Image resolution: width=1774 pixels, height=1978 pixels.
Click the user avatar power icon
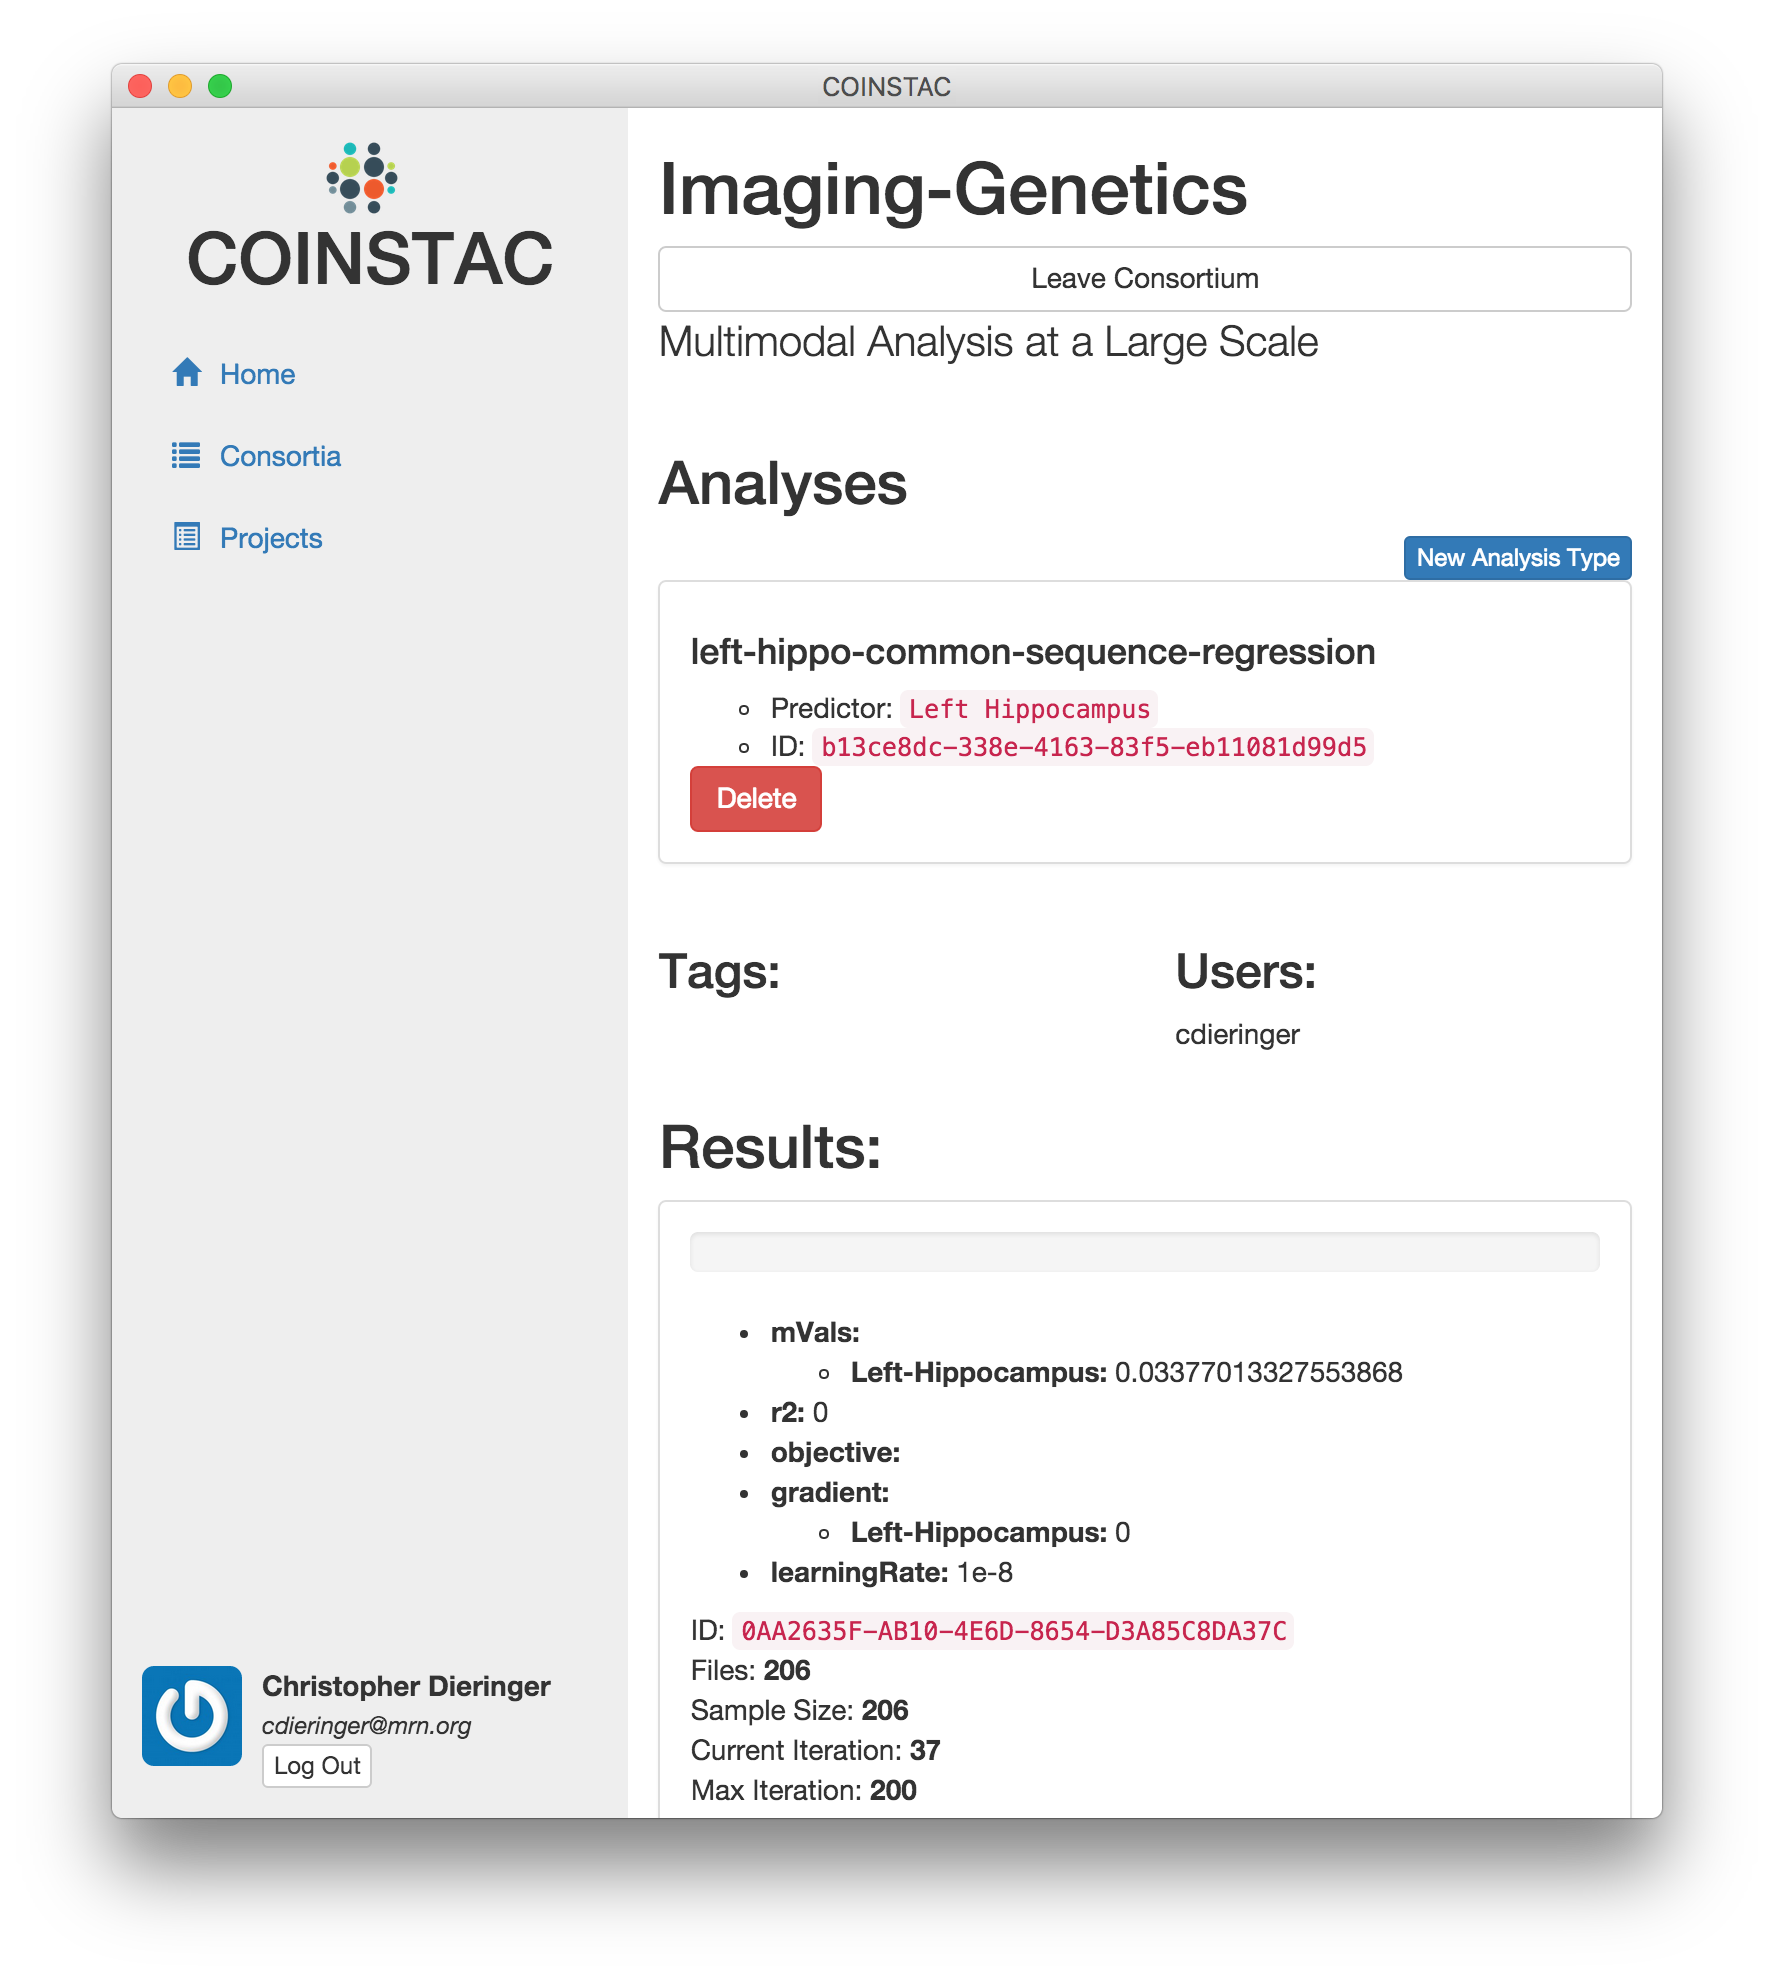[192, 1716]
